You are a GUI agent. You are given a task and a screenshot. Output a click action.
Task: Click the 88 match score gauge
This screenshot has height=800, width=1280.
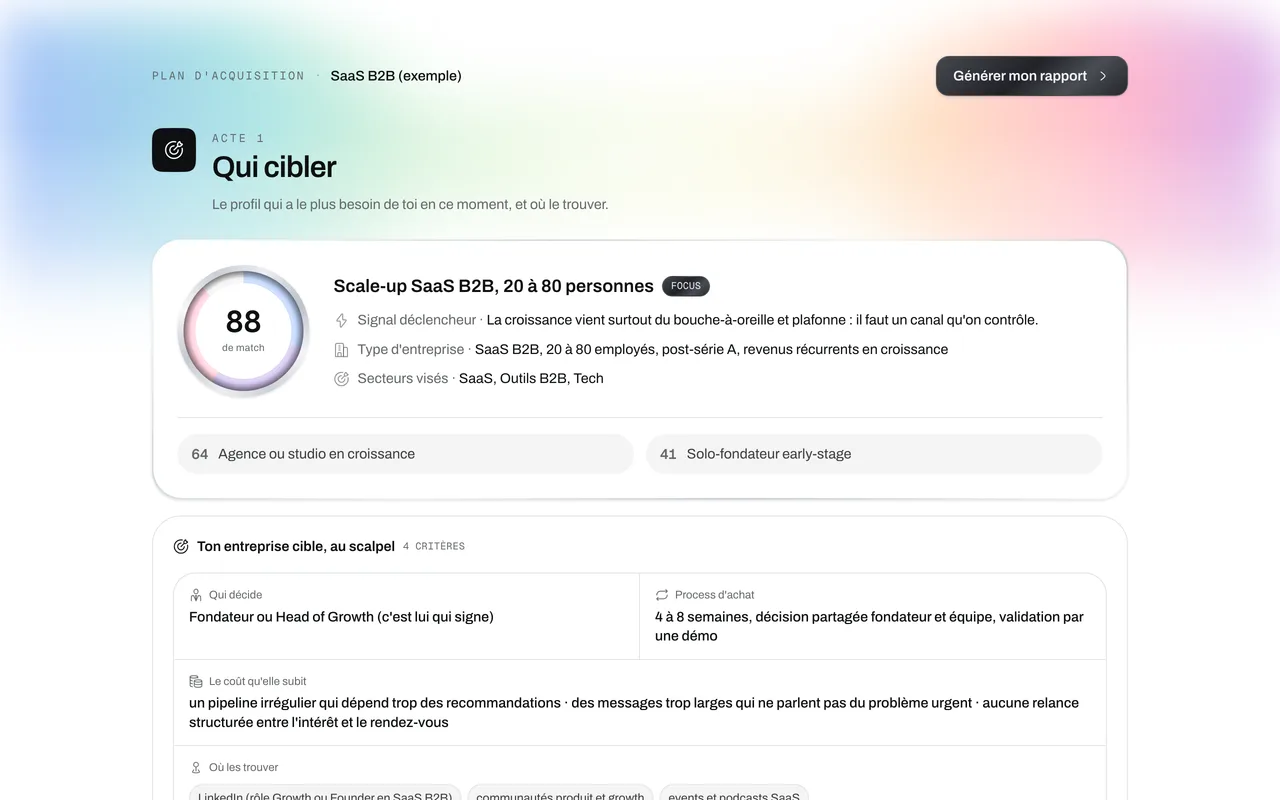point(243,331)
